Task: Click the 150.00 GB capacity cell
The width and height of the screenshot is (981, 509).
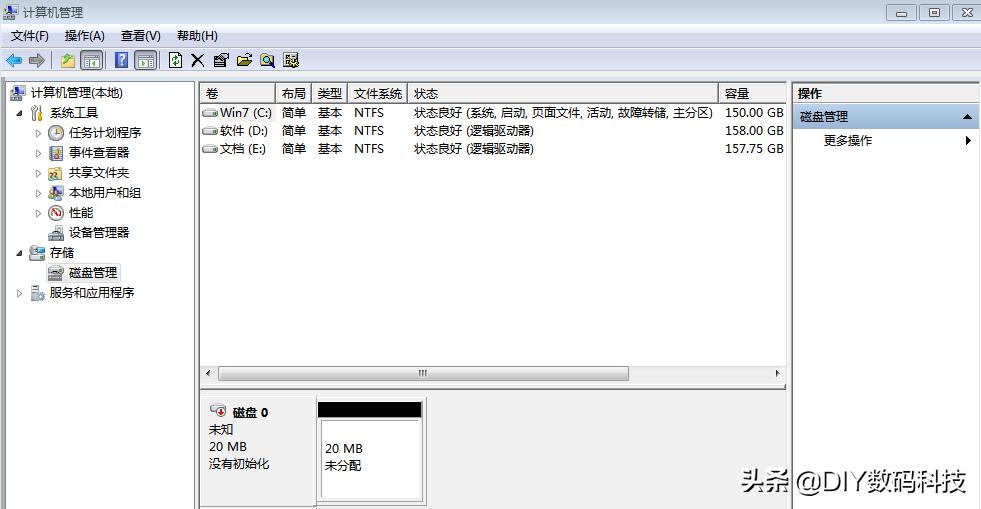Action: pos(754,113)
